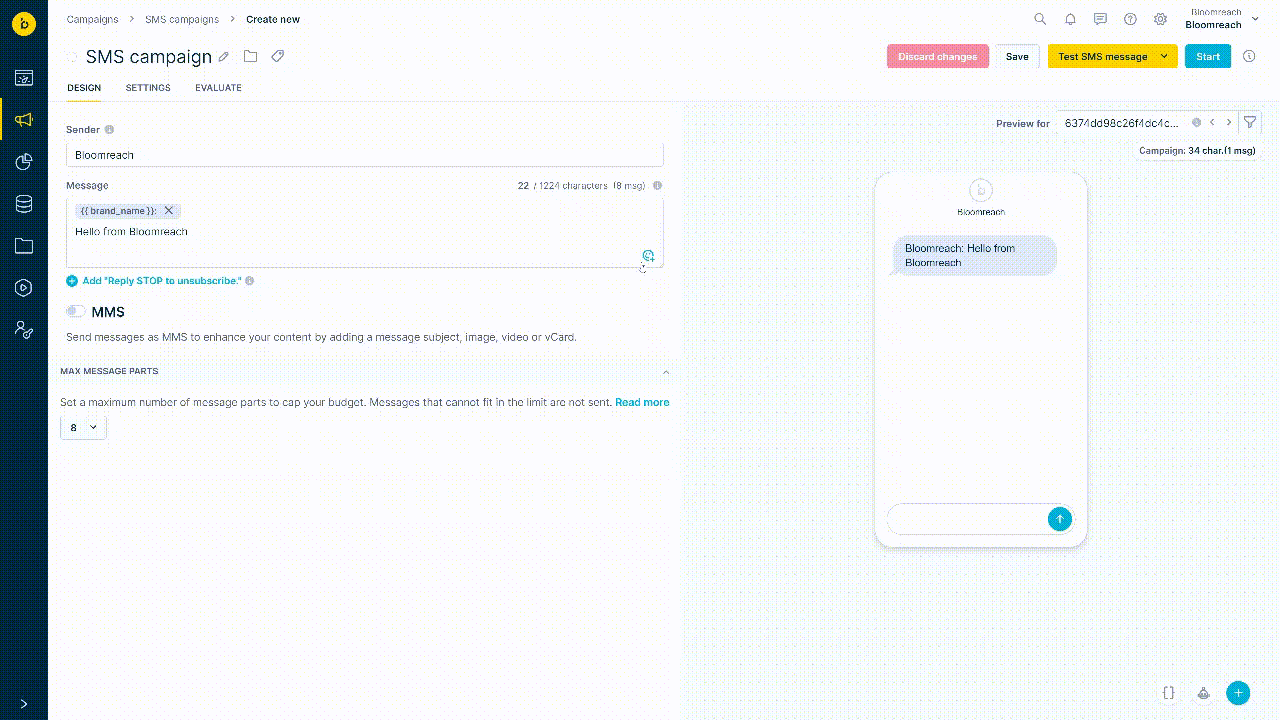Open the settings gear icon in header
Viewport: 1280px width, 720px height.
(1160, 19)
